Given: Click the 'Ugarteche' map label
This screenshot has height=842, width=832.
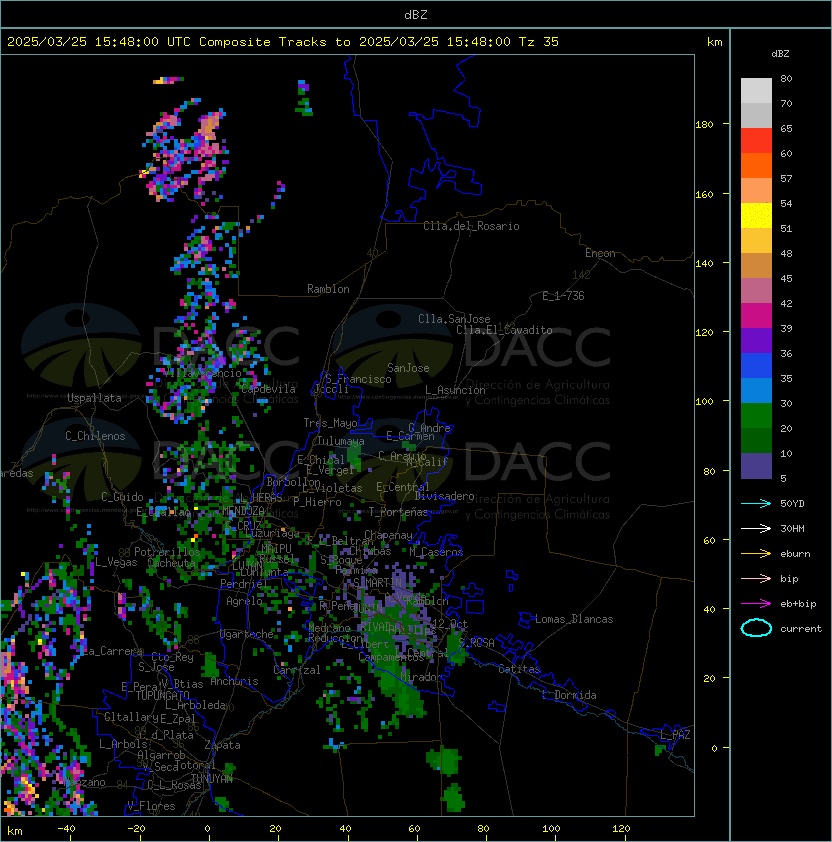Looking at the screenshot, I should [x=247, y=634].
